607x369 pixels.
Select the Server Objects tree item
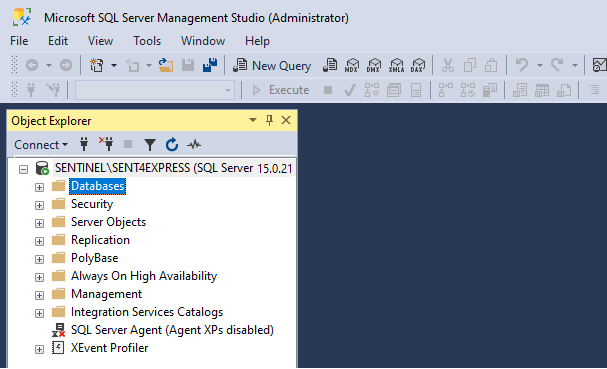point(108,222)
